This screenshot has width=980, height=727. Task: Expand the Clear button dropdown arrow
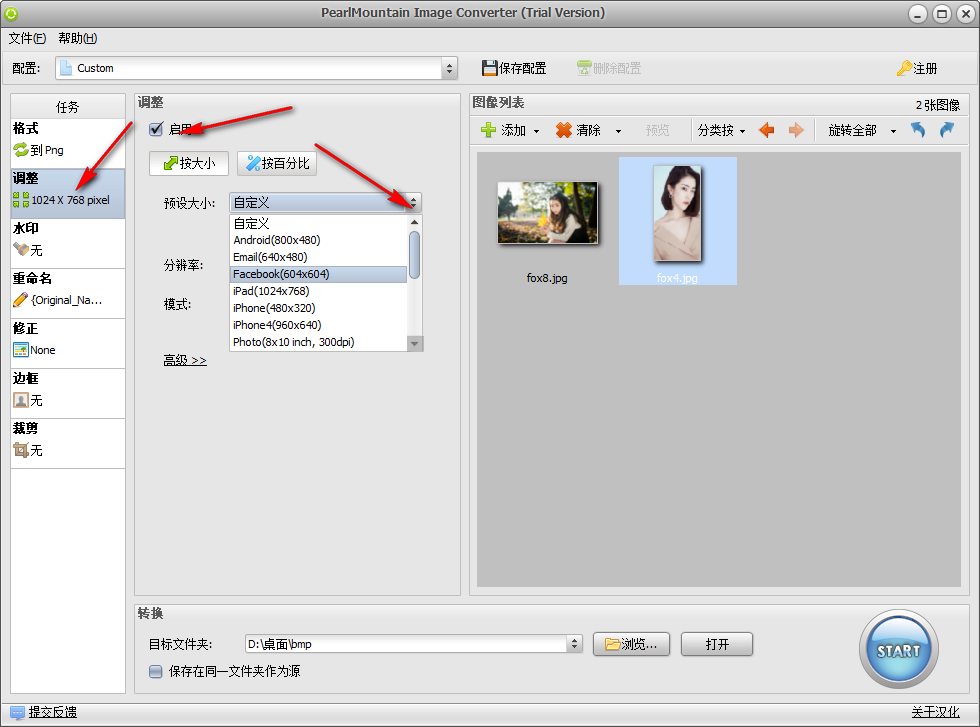tap(618, 131)
